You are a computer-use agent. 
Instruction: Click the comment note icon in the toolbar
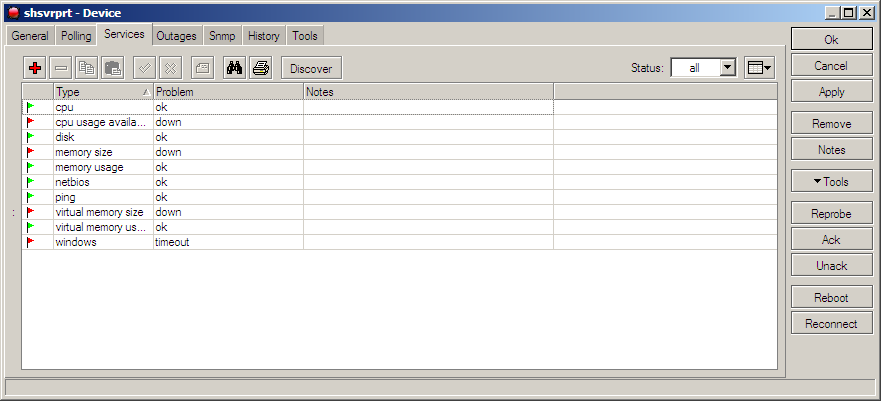[x=201, y=68]
